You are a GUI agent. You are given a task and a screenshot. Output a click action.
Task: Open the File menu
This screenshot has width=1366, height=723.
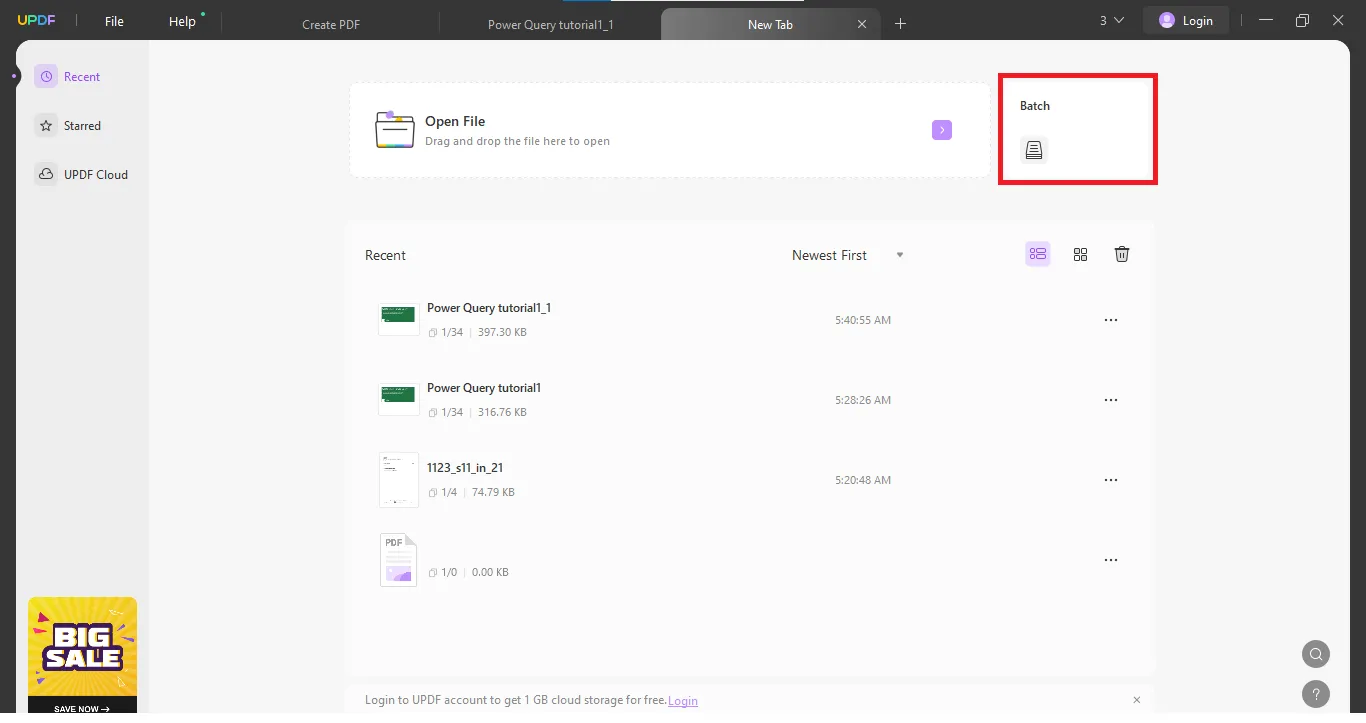(x=113, y=20)
